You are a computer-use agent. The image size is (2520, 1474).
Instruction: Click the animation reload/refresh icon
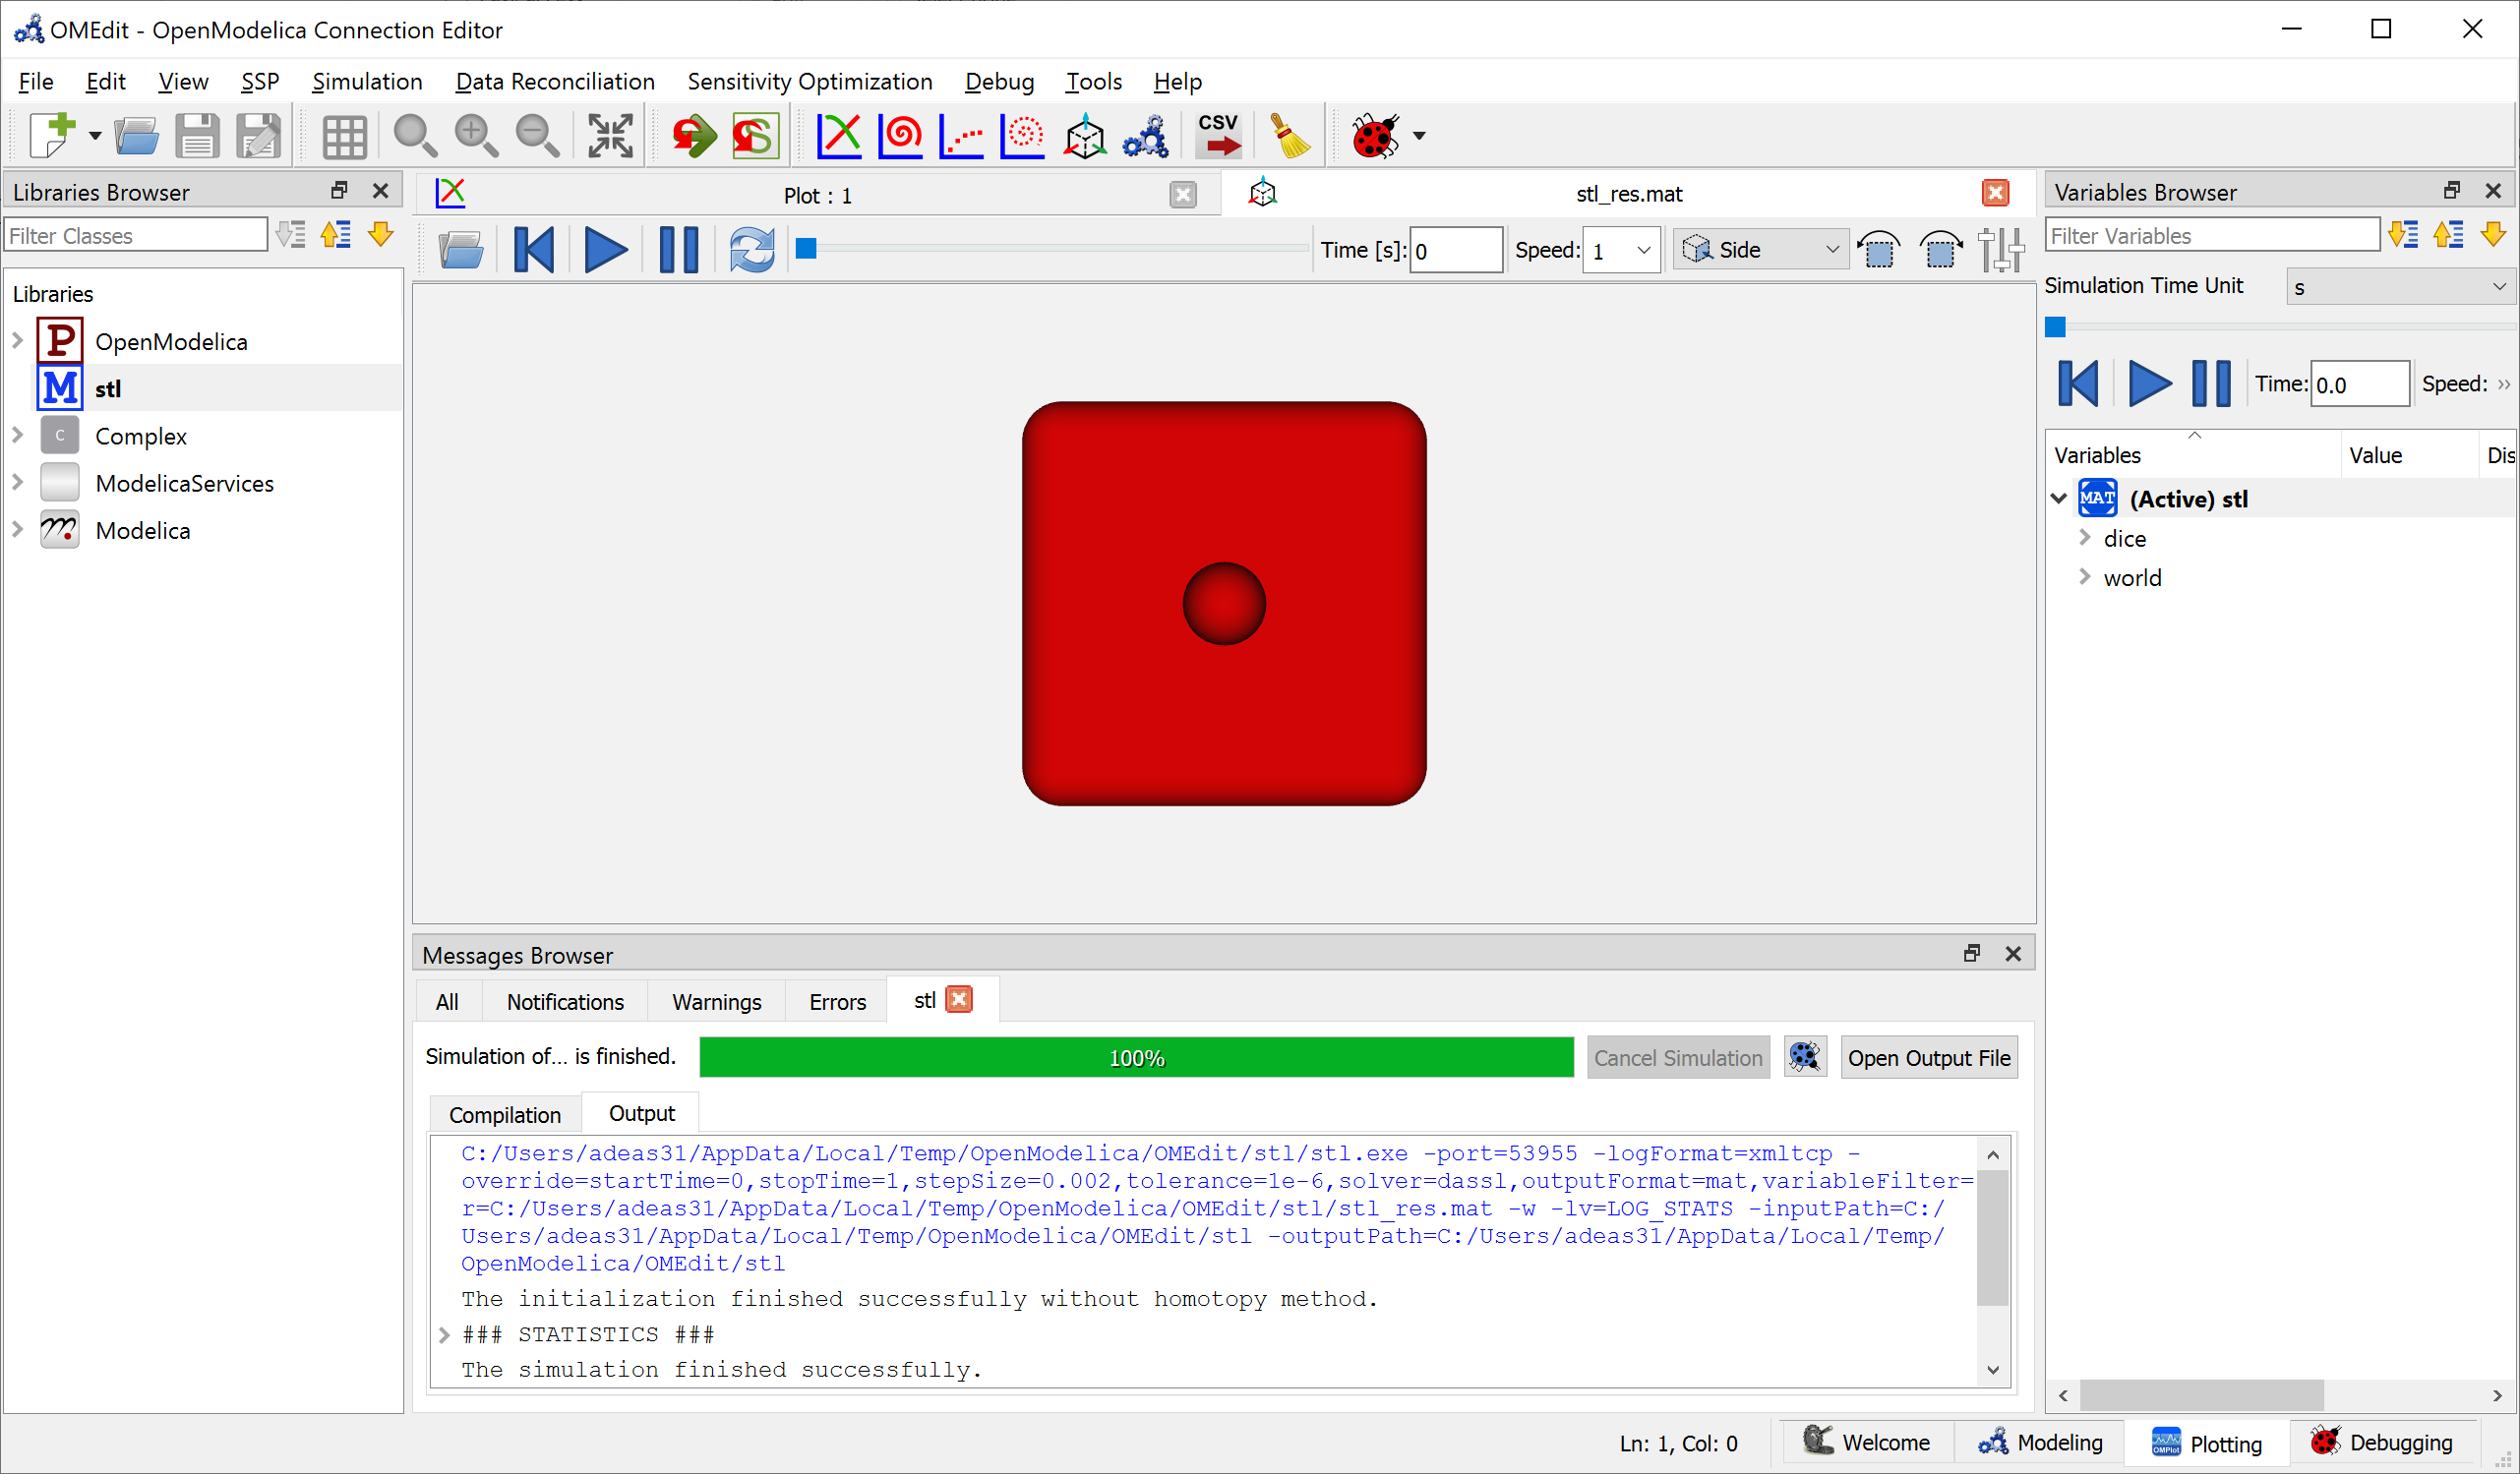click(751, 249)
